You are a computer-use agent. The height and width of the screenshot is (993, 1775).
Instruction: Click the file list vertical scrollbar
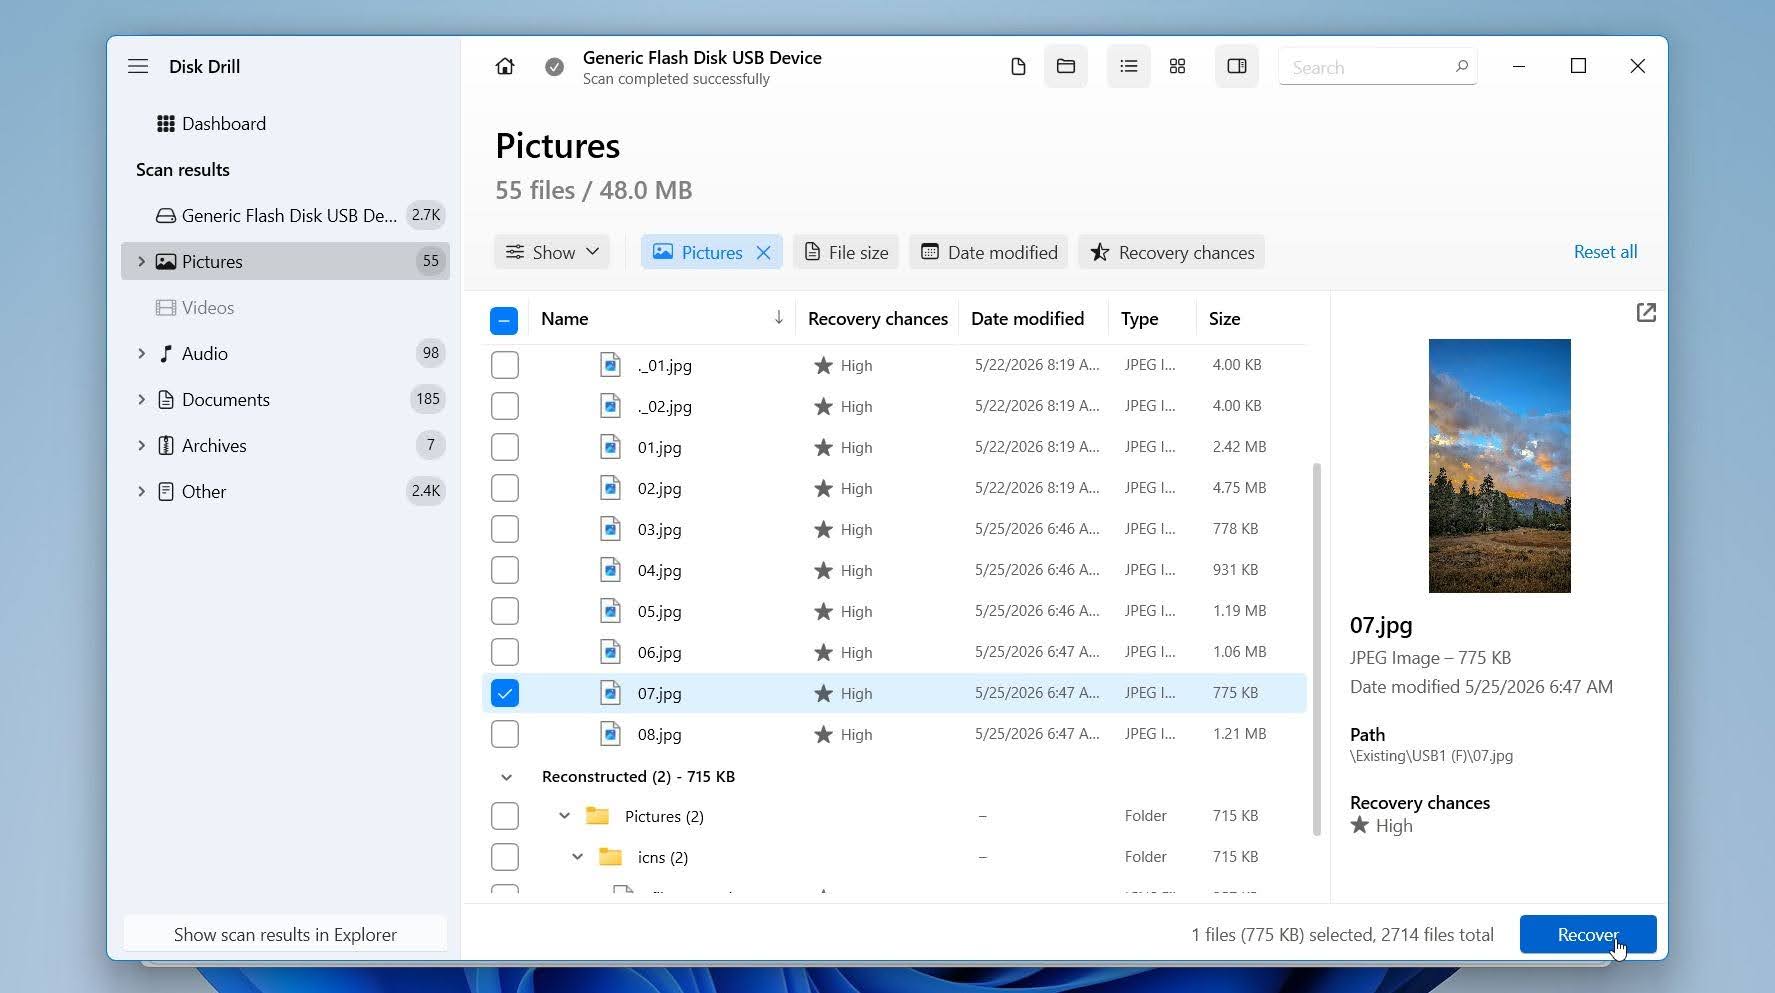tap(1316, 649)
